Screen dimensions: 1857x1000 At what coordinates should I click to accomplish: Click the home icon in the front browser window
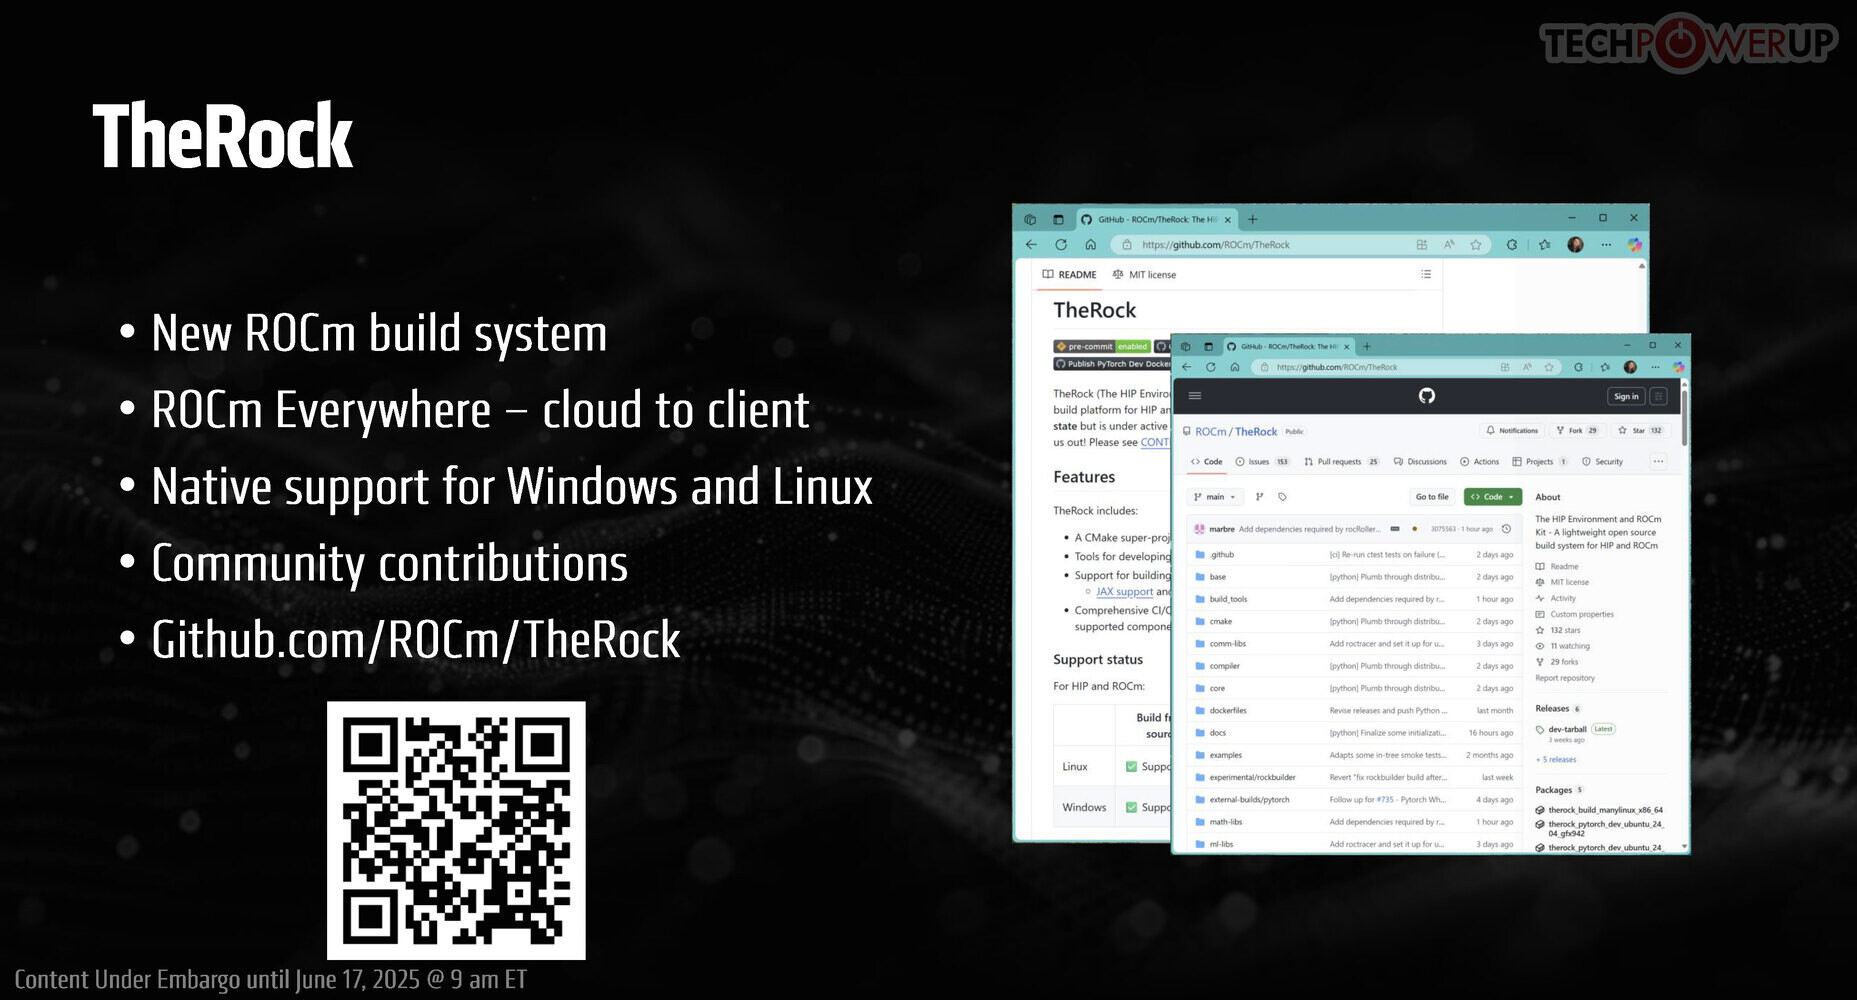pyautogui.click(x=1235, y=367)
